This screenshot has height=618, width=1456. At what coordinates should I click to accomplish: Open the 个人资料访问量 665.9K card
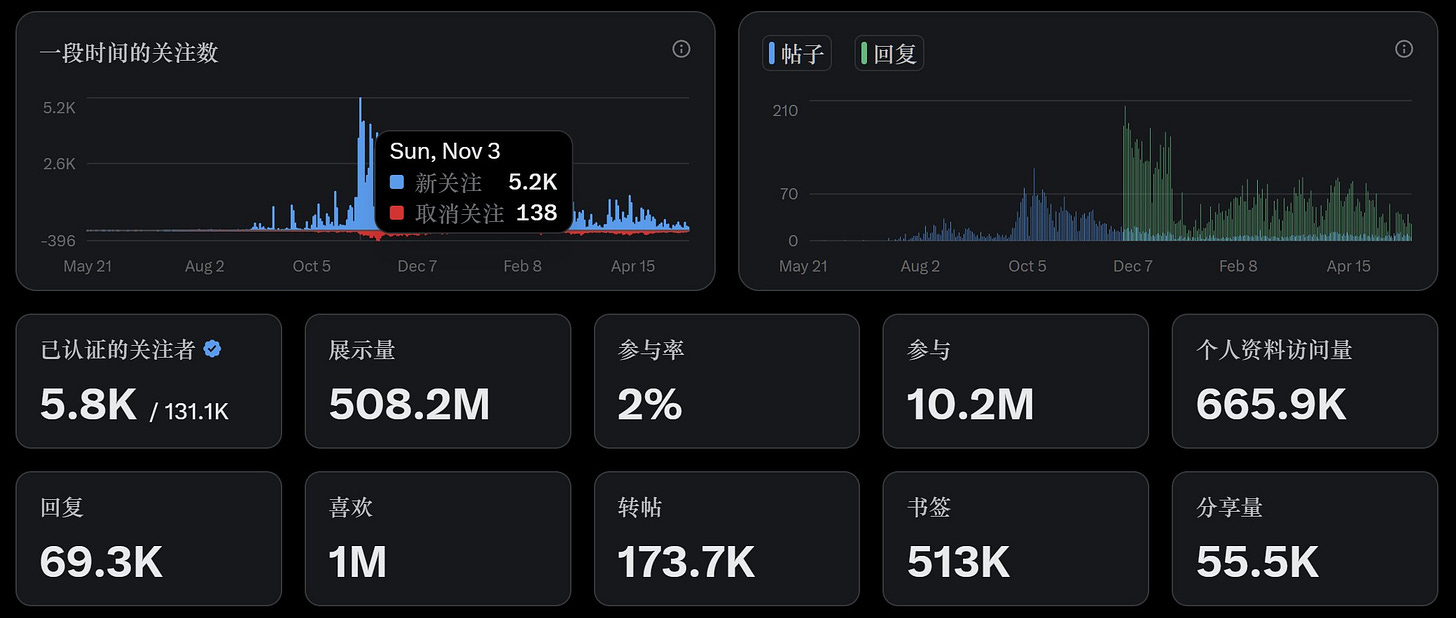click(x=1305, y=381)
